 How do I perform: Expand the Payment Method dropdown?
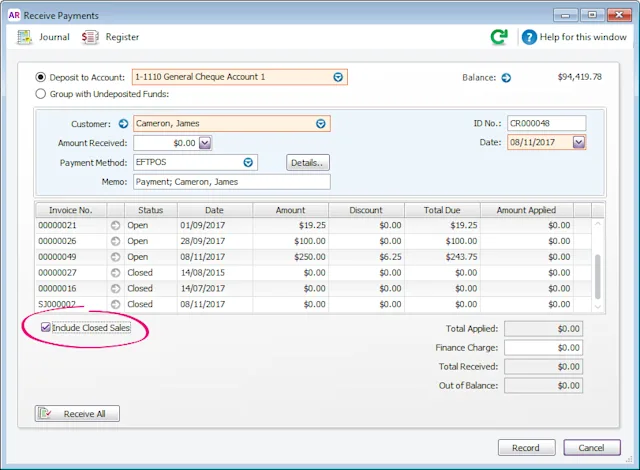pos(248,162)
